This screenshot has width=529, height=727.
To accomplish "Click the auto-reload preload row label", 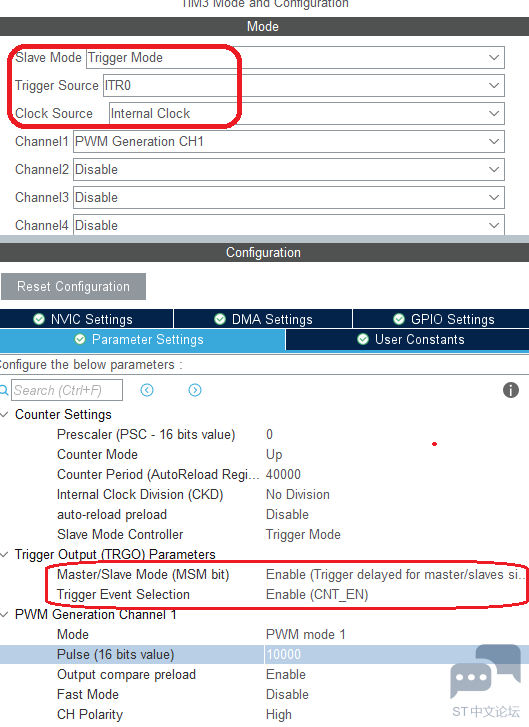I will tap(112, 515).
